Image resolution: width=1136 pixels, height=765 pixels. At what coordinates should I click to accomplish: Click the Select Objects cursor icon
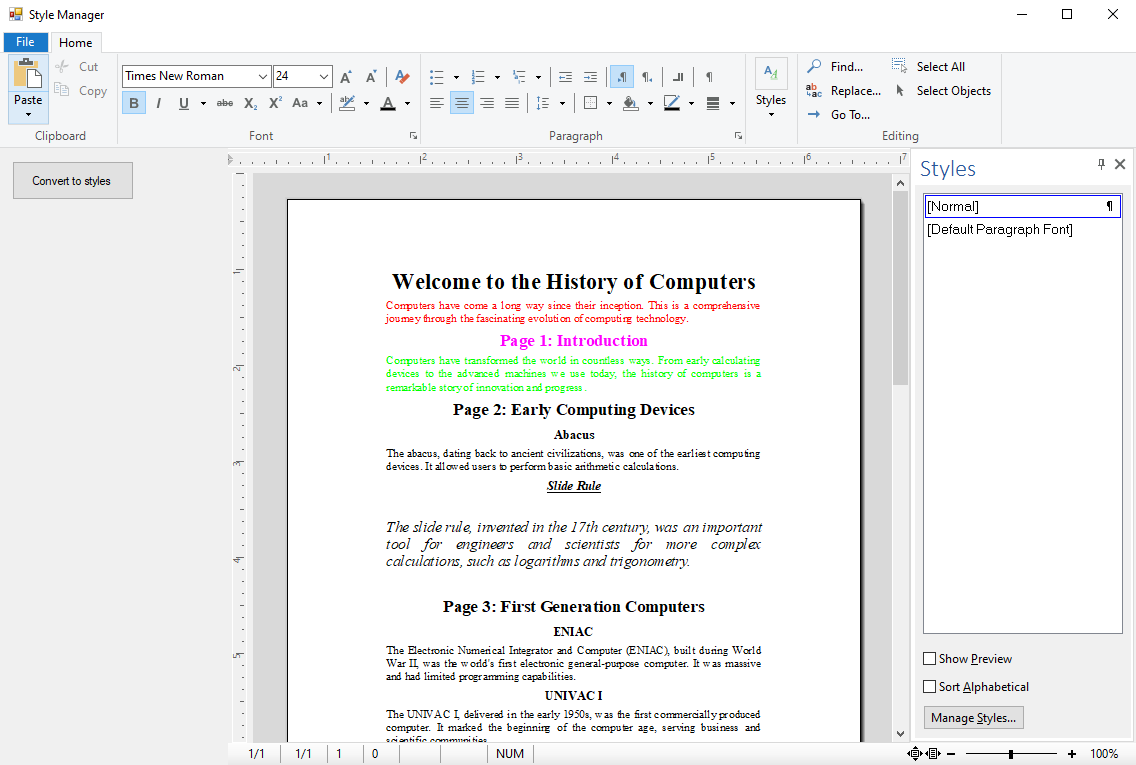click(900, 91)
